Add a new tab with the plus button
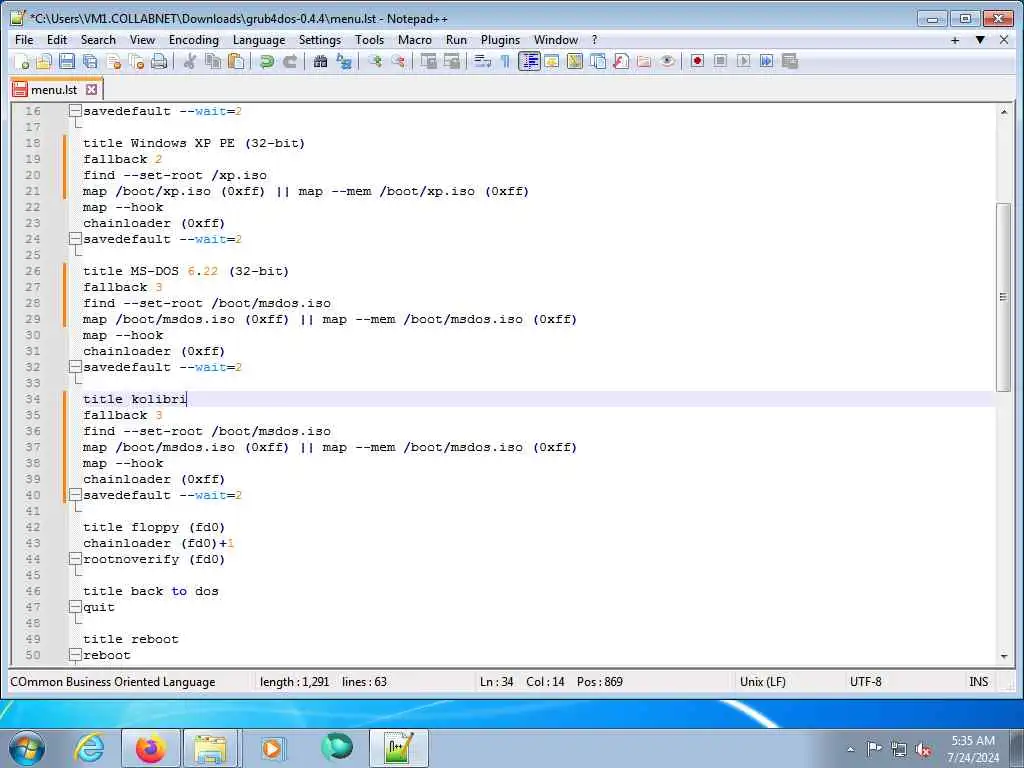 coord(955,40)
